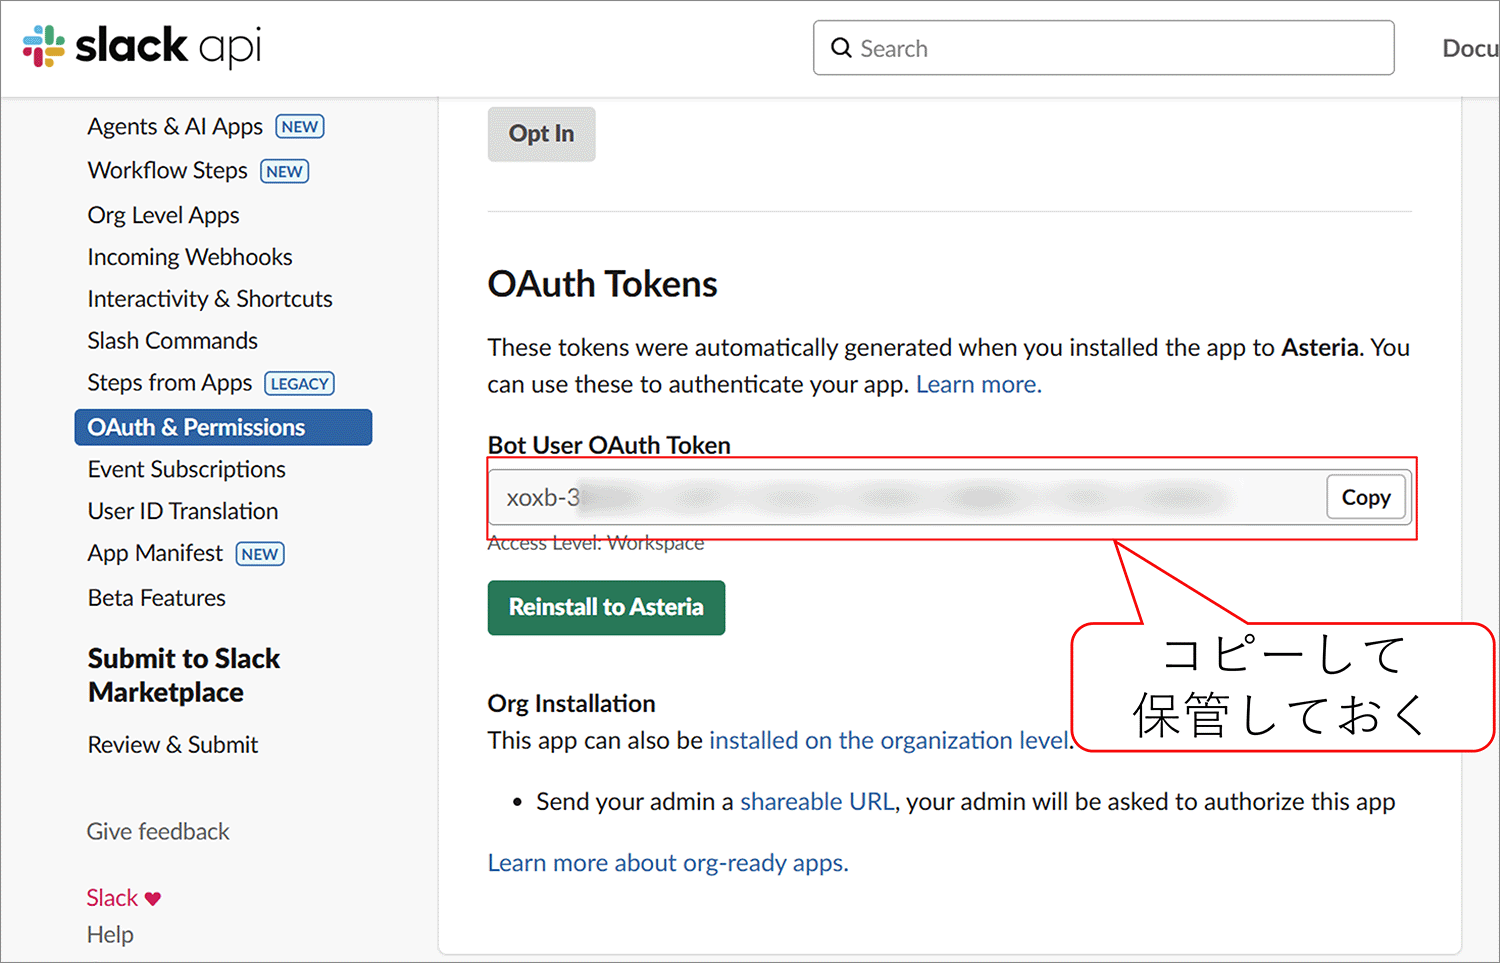The image size is (1500, 963).
Task: Click the search magnifier icon
Action: click(x=842, y=48)
